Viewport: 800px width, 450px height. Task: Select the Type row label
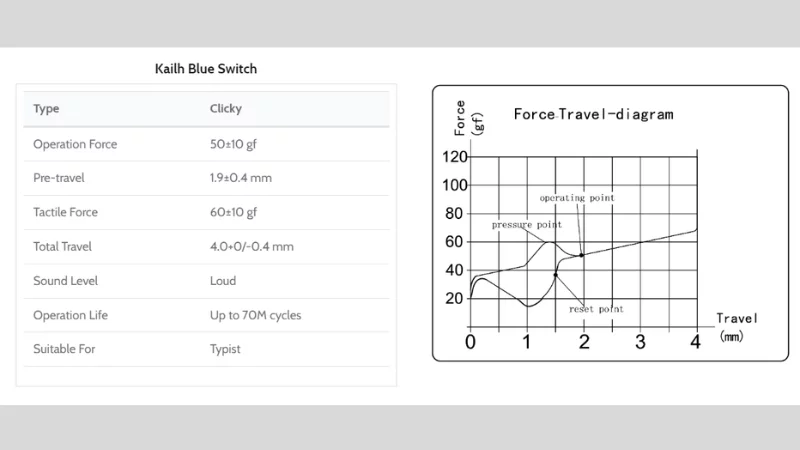click(46, 109)
